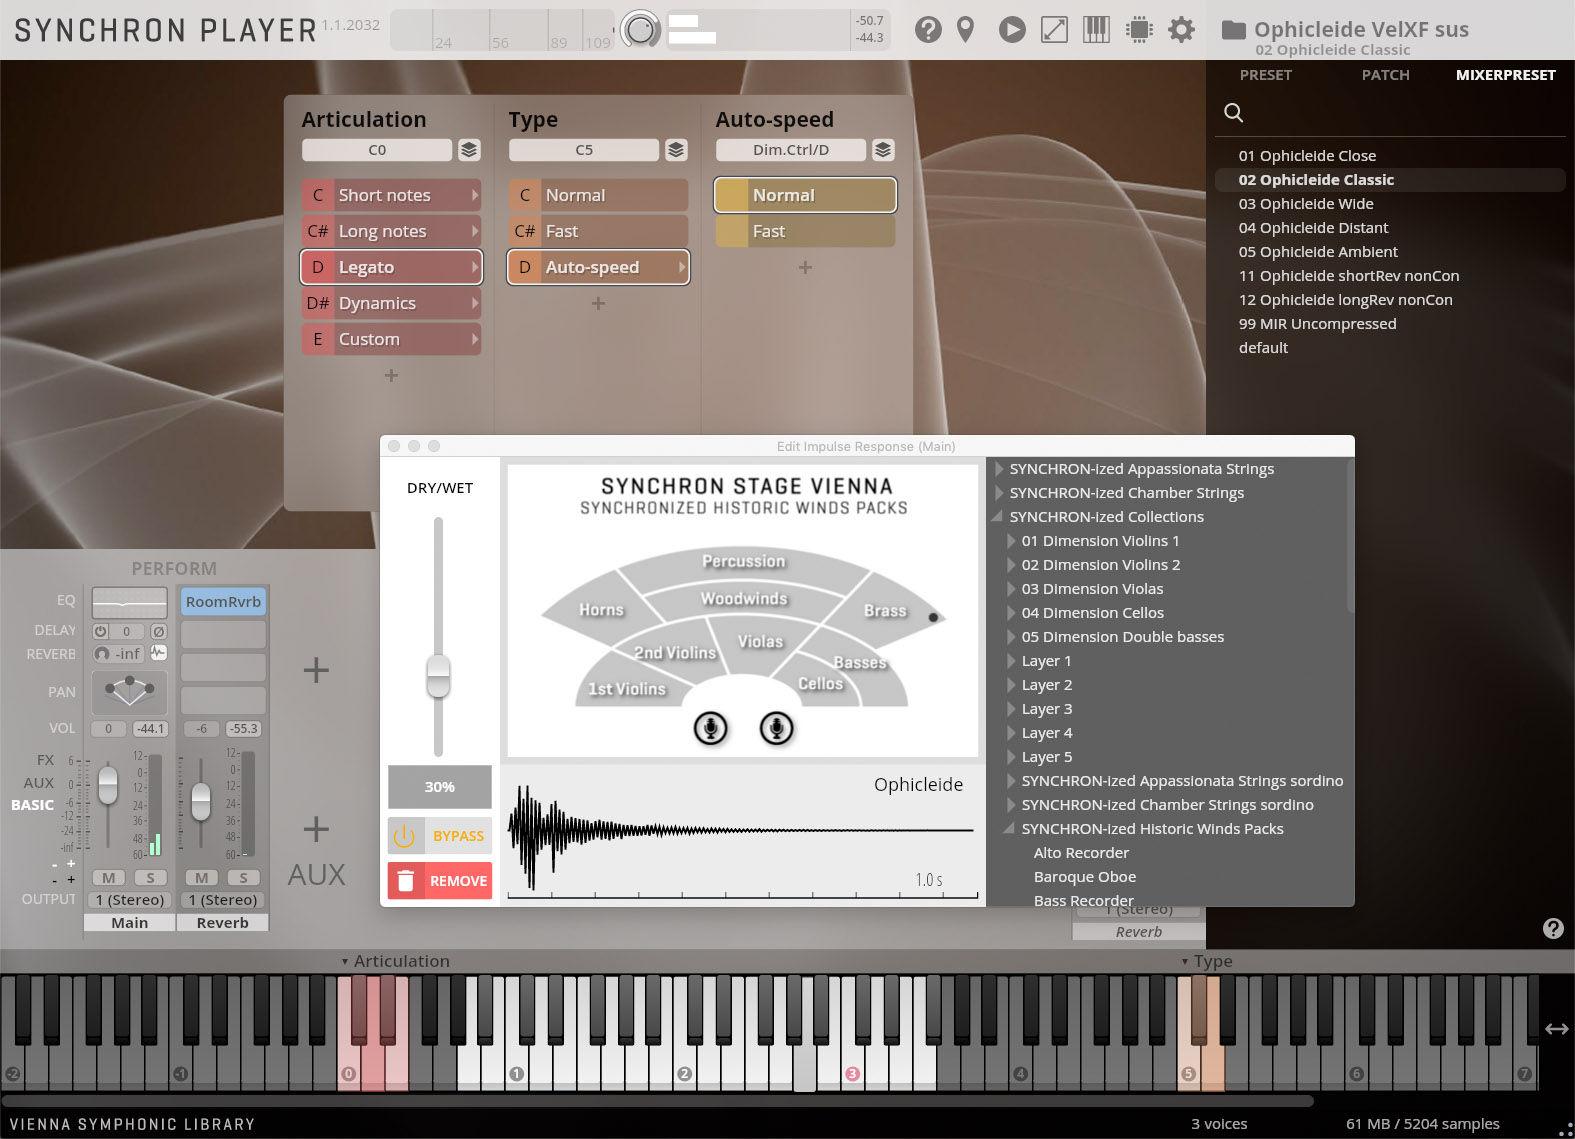Screen dimensions: 1575x1139
Task: Click the CPU chip icon in toolbar
Action: 1138,30
